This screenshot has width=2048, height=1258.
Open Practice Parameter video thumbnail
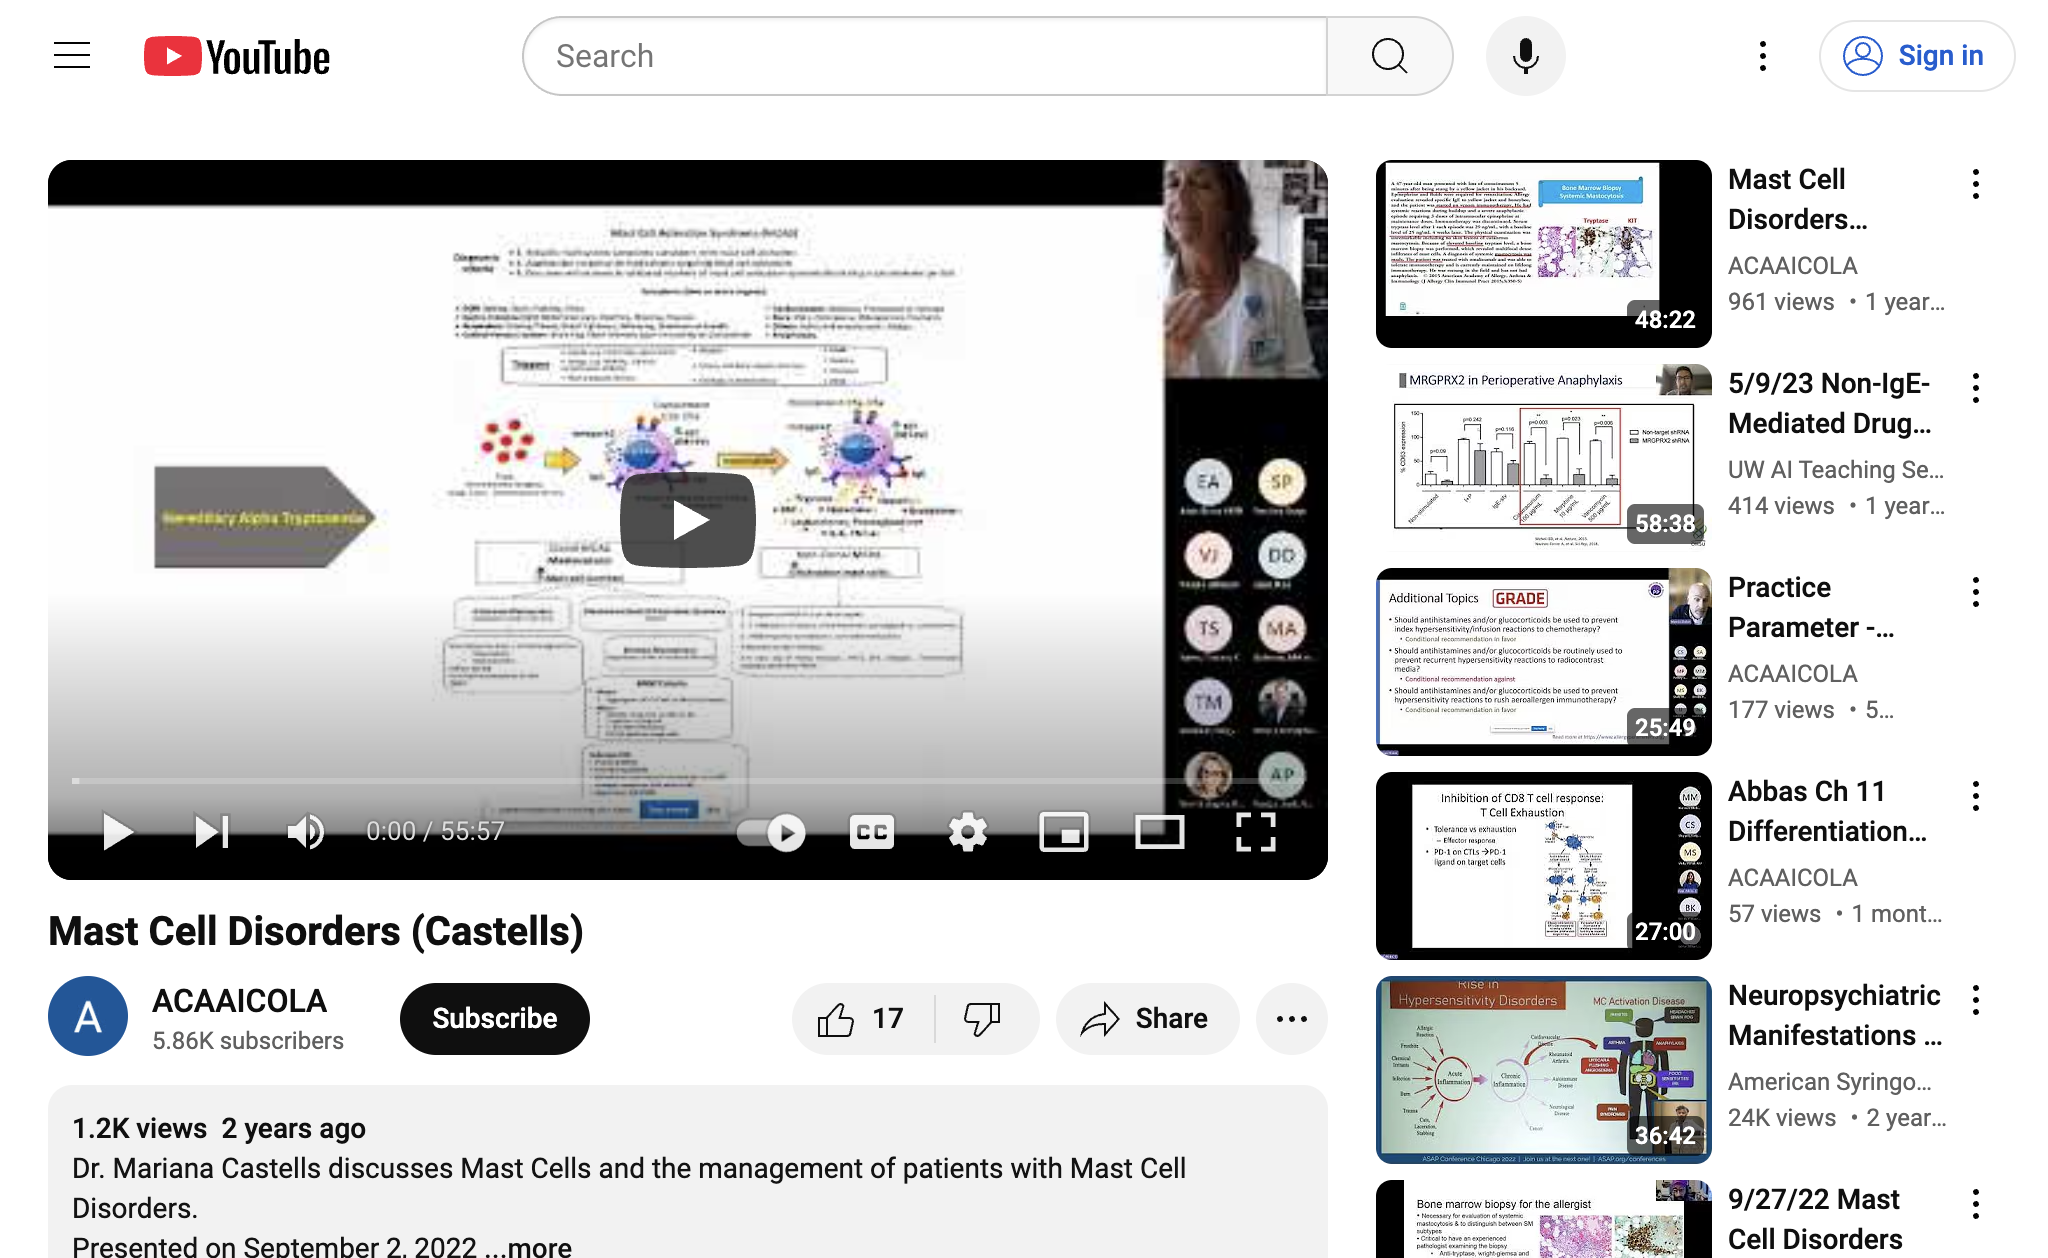click(x=1543, y=662)
